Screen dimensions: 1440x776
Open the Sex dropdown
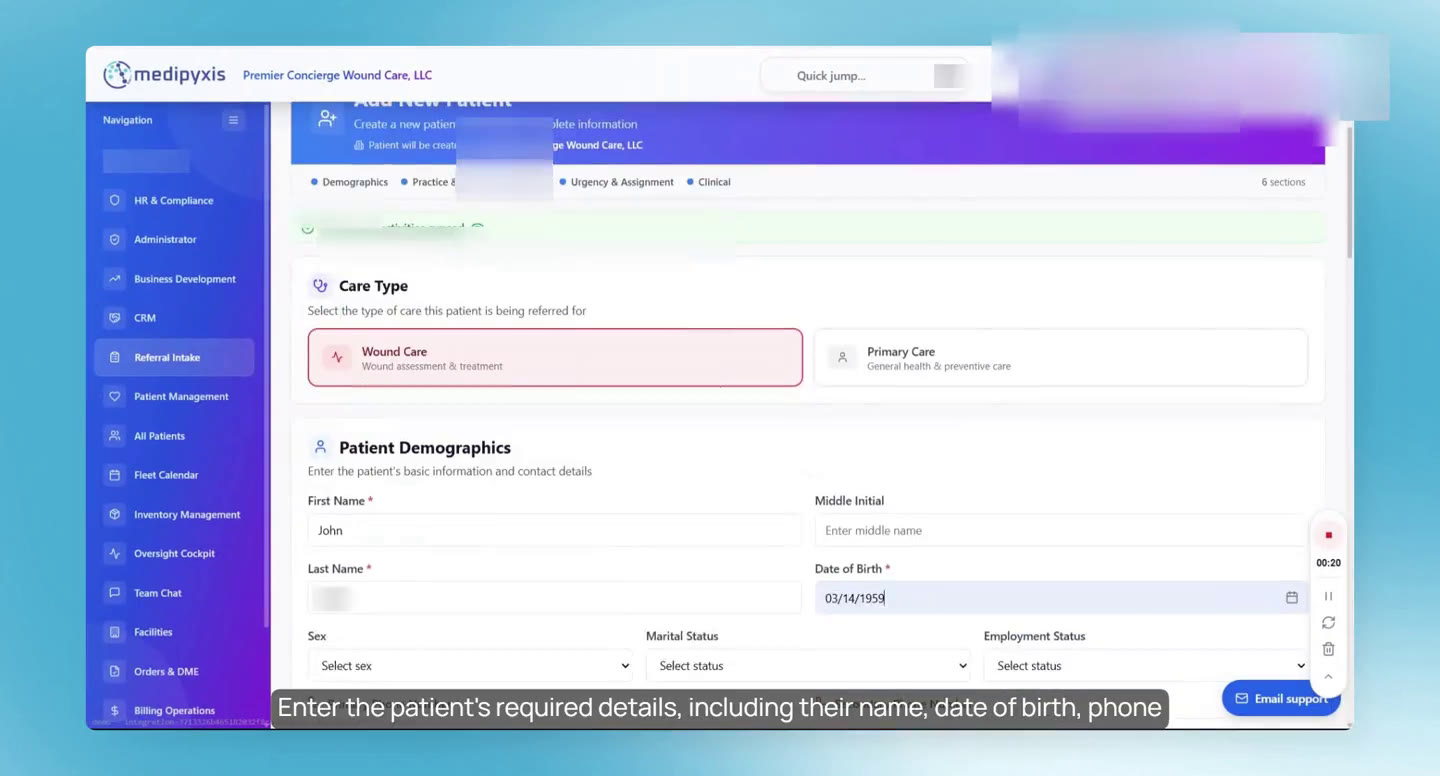(471, 666)
